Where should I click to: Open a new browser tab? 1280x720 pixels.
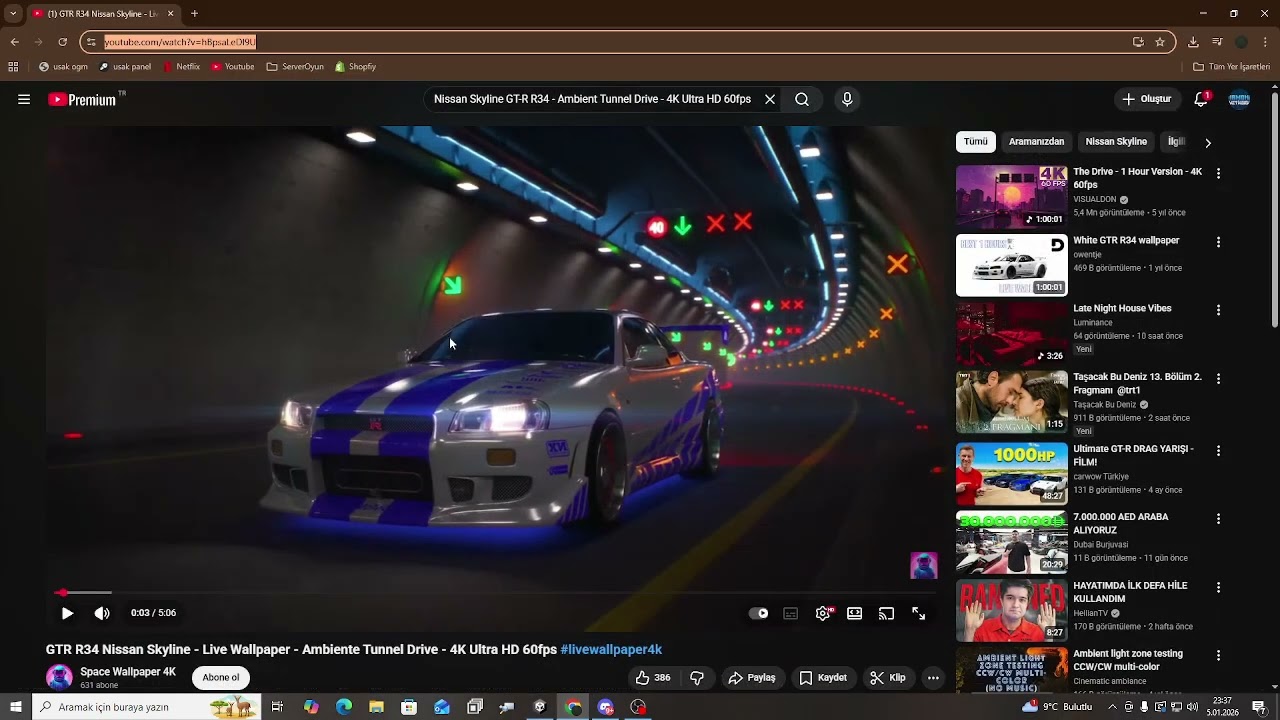click(x=194, y=14)
